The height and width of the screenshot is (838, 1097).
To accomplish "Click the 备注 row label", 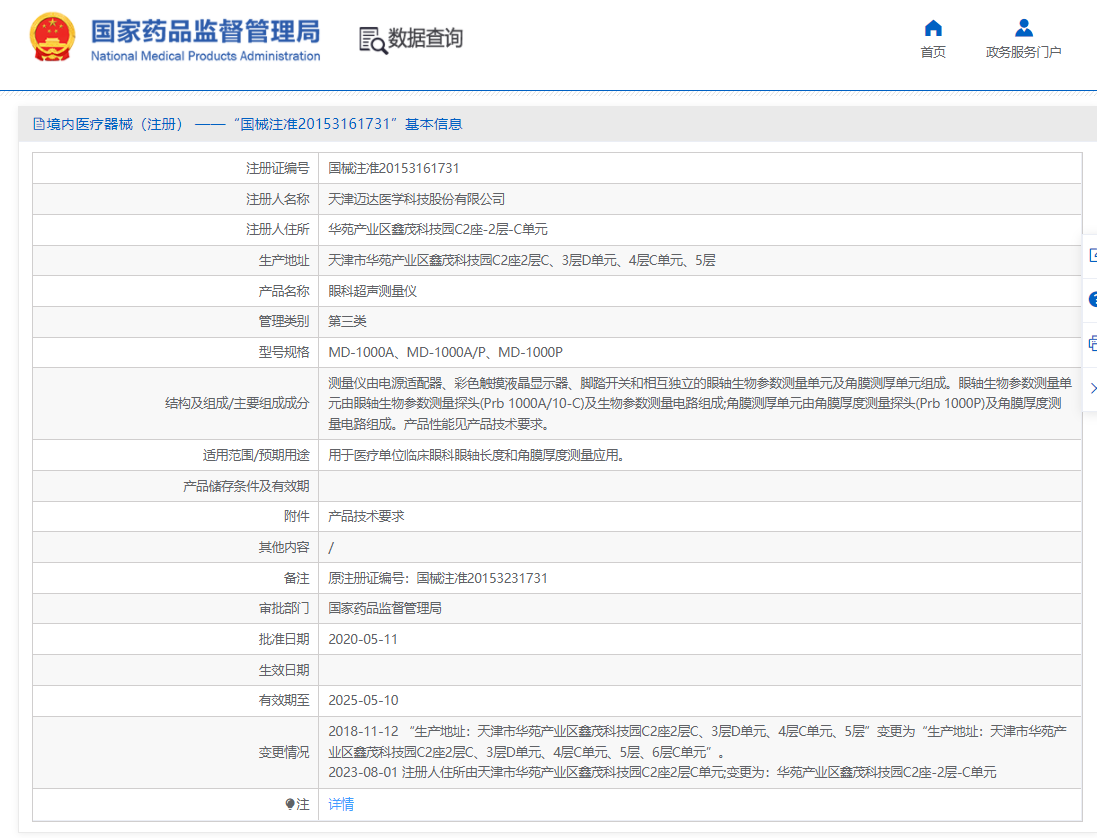I will click(296, 578).
